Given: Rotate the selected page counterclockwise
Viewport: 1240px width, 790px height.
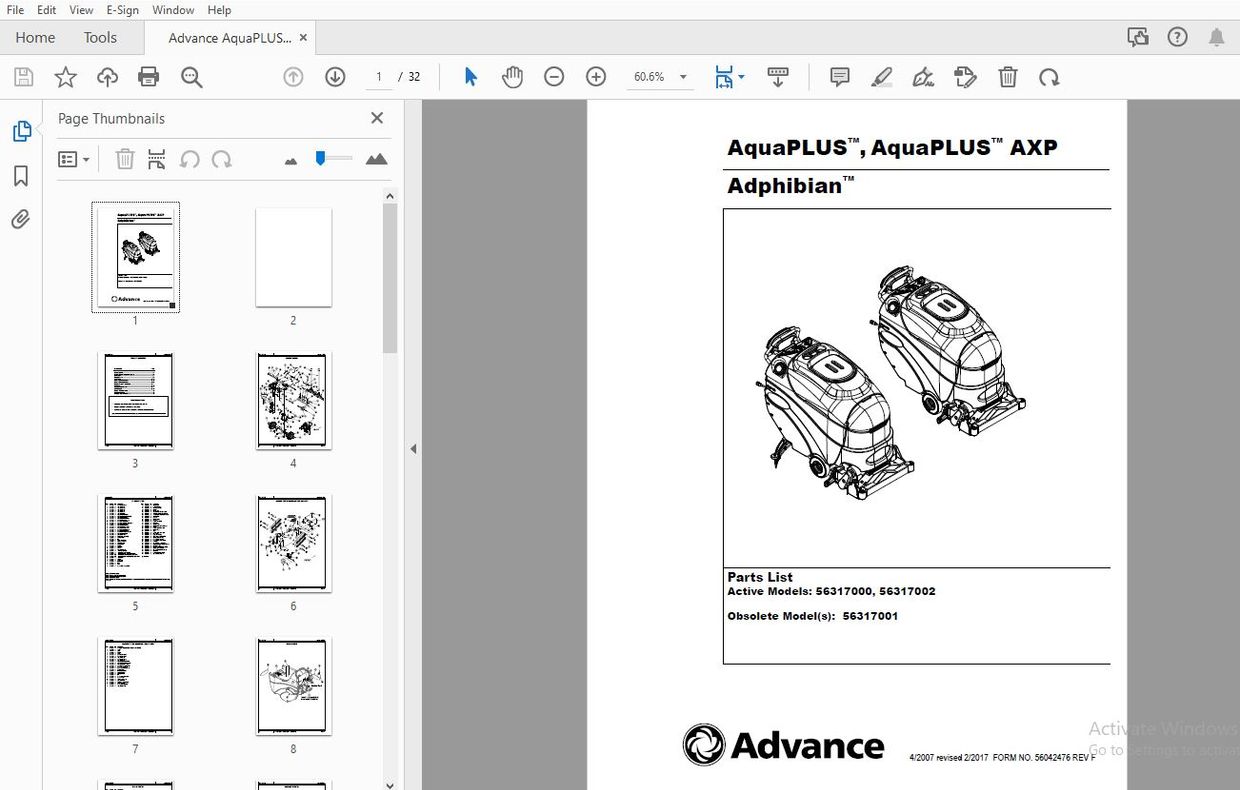Looking at the screenshot, I should point(190,159).
